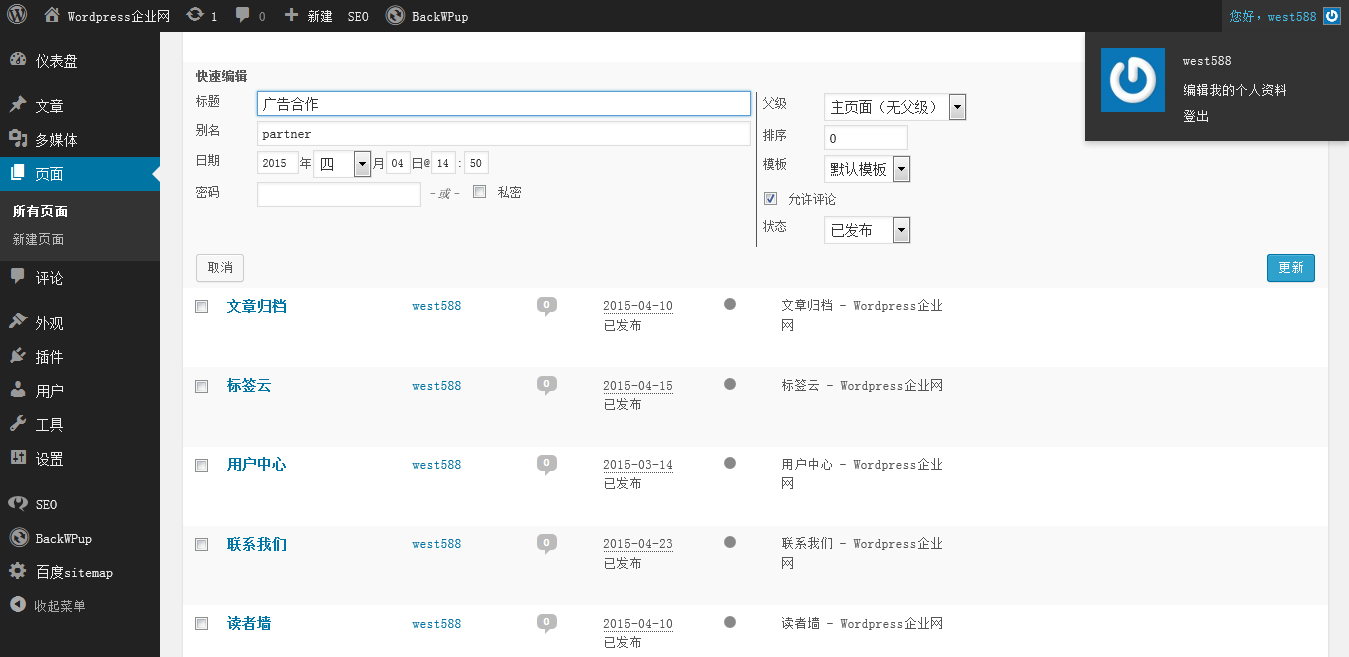
Task: Collapse the sidebar using 收起菜单
Action: [x=50, y=606]
